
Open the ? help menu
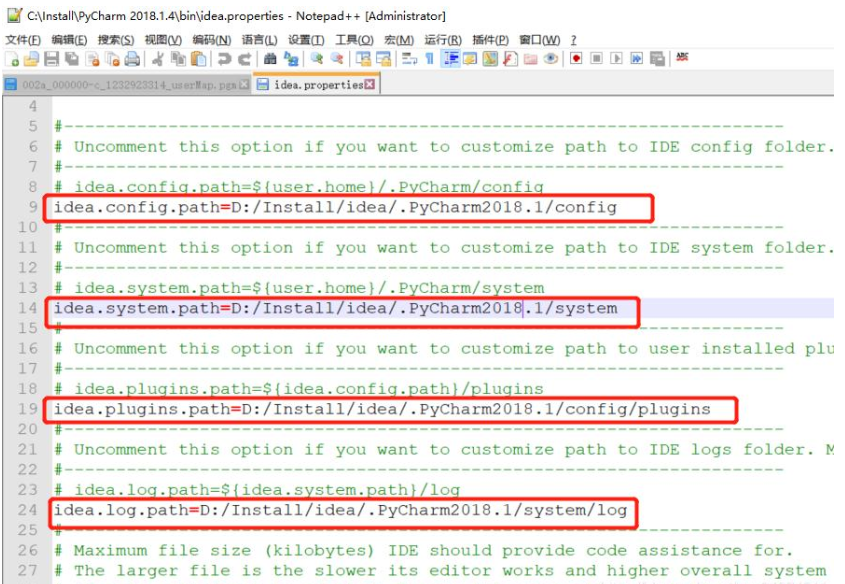[x=573, y=40]
